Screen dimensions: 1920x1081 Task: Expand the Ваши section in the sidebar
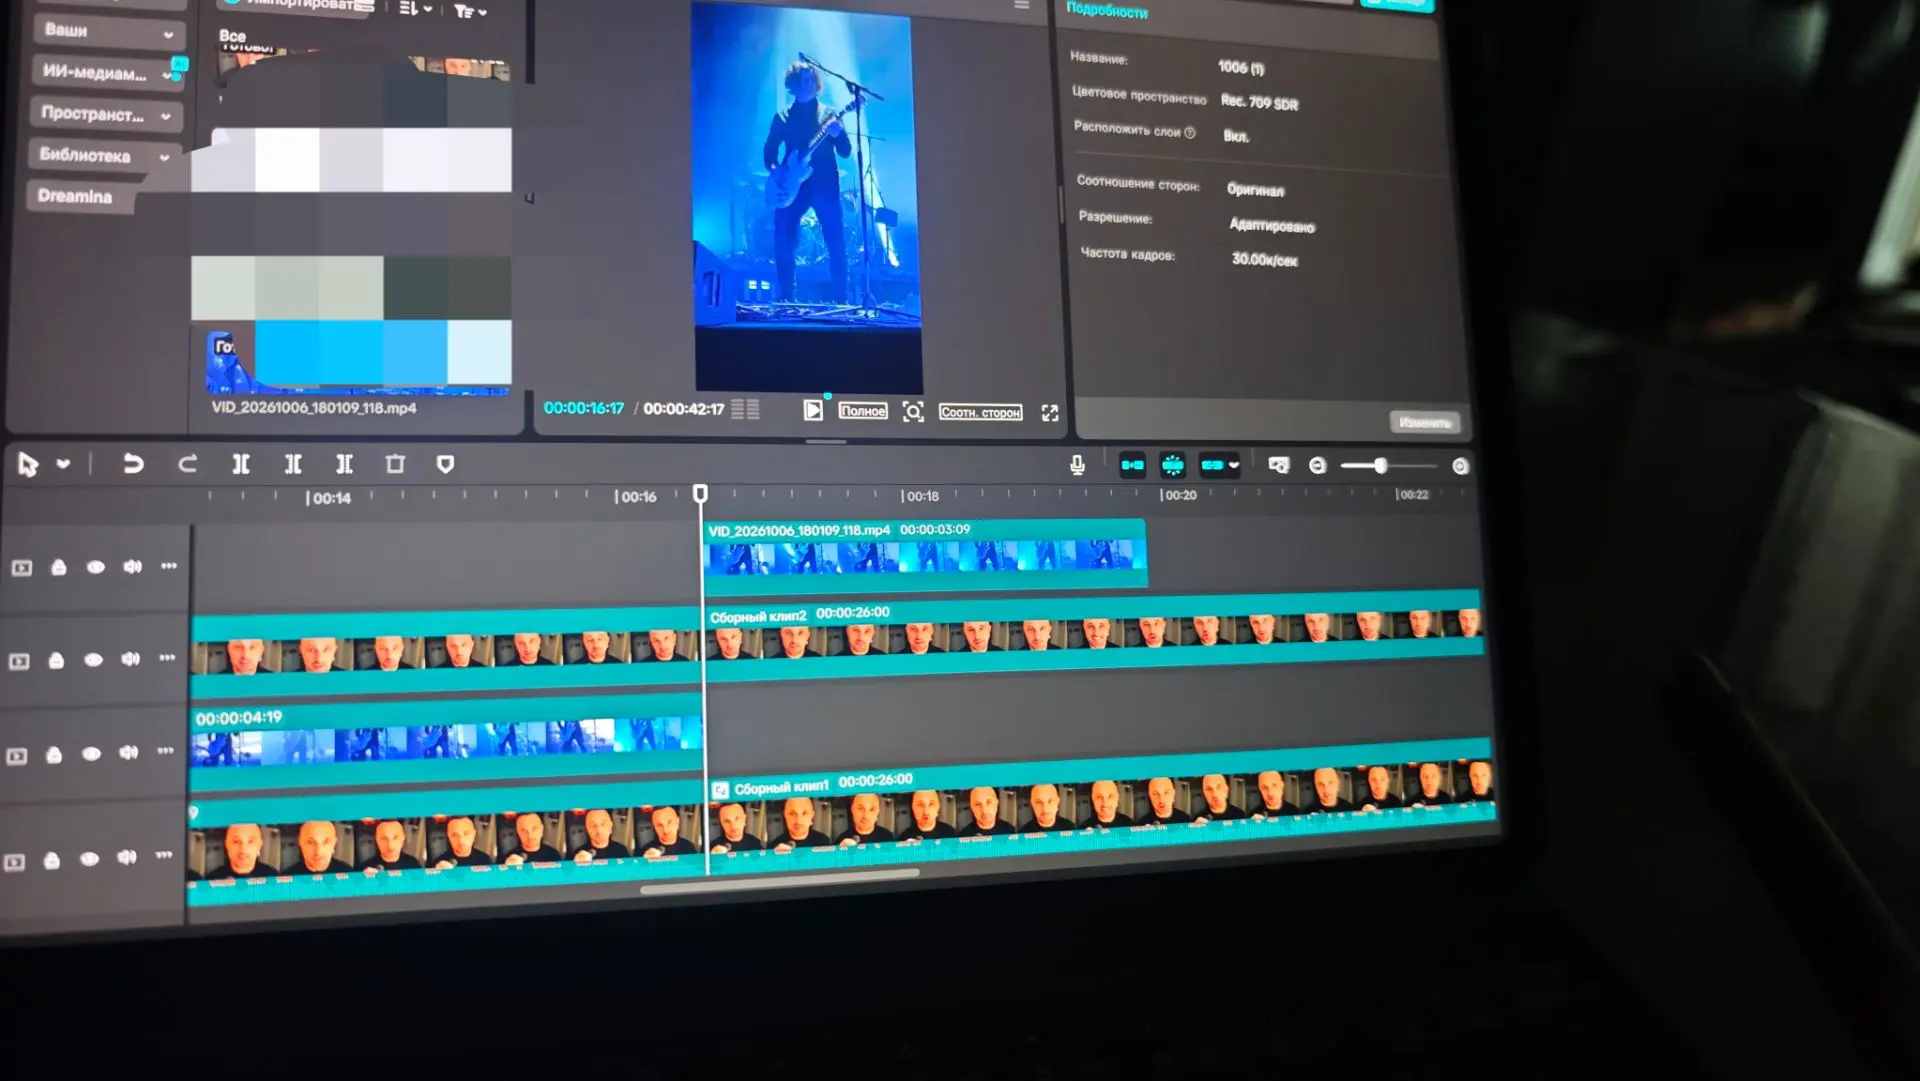coord(109,31)
